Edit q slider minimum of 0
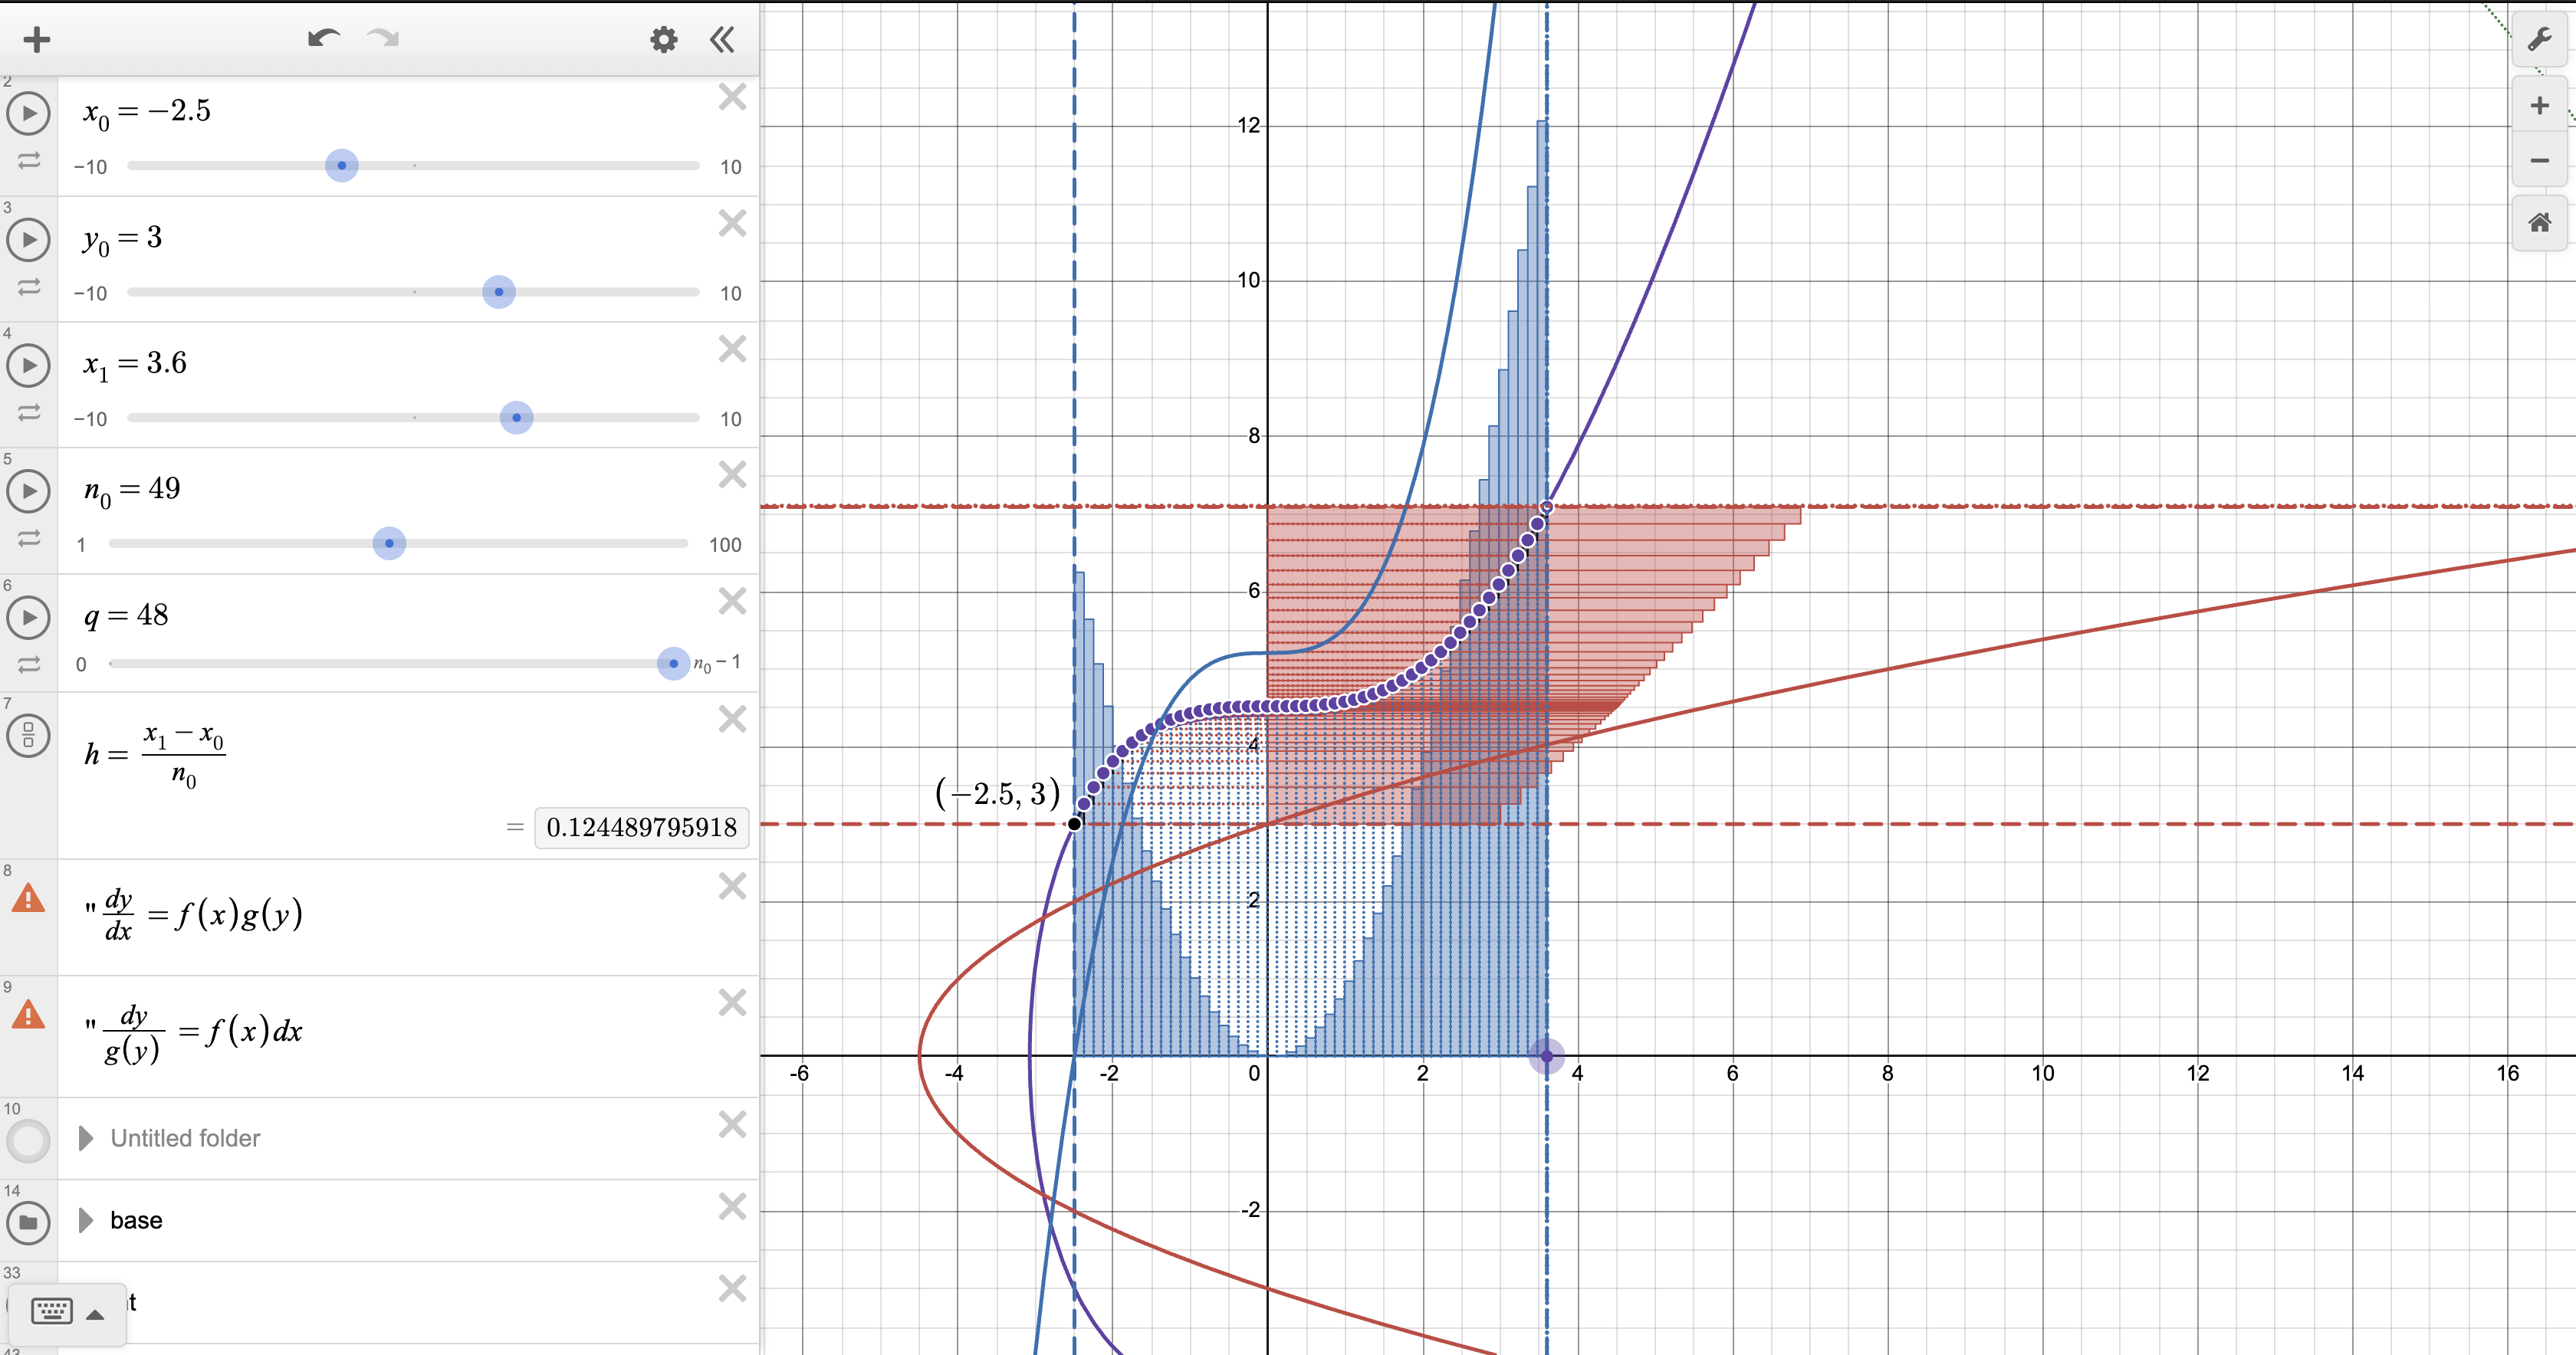Viewport: 2576px width, 1355px height. coord(81,664)
